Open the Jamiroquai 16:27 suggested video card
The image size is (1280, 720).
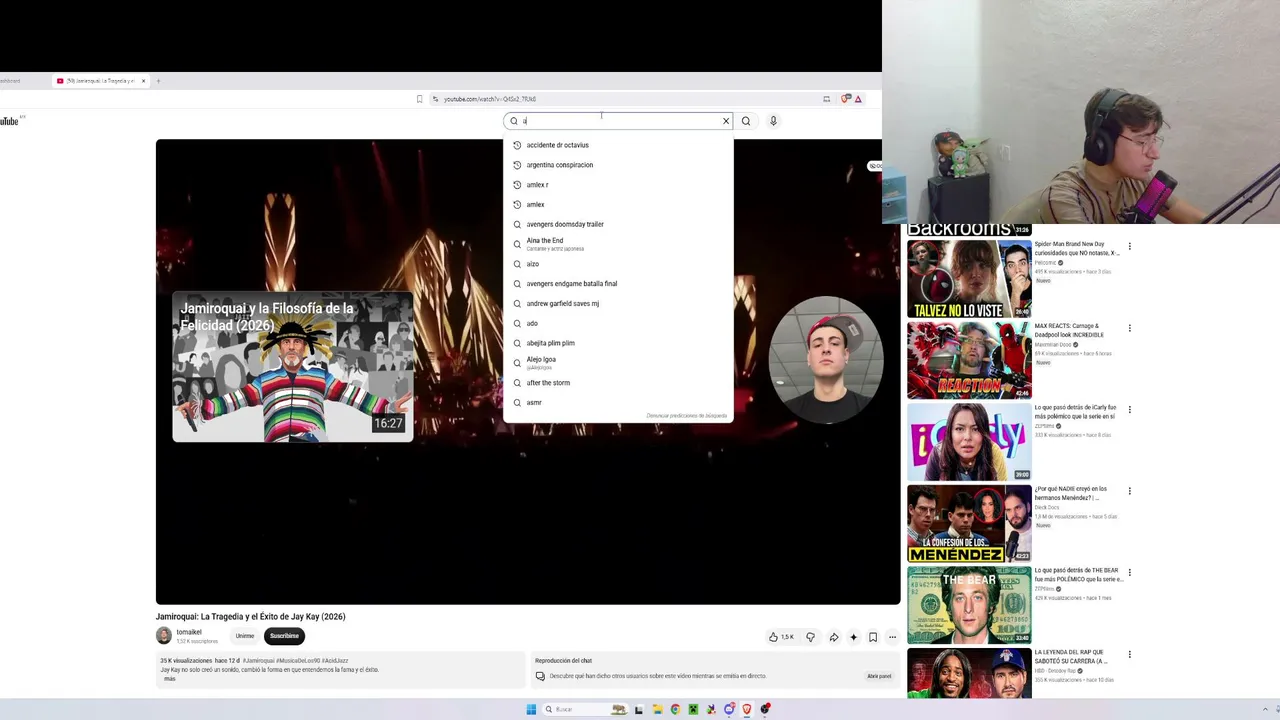click(x=293, y=367)
